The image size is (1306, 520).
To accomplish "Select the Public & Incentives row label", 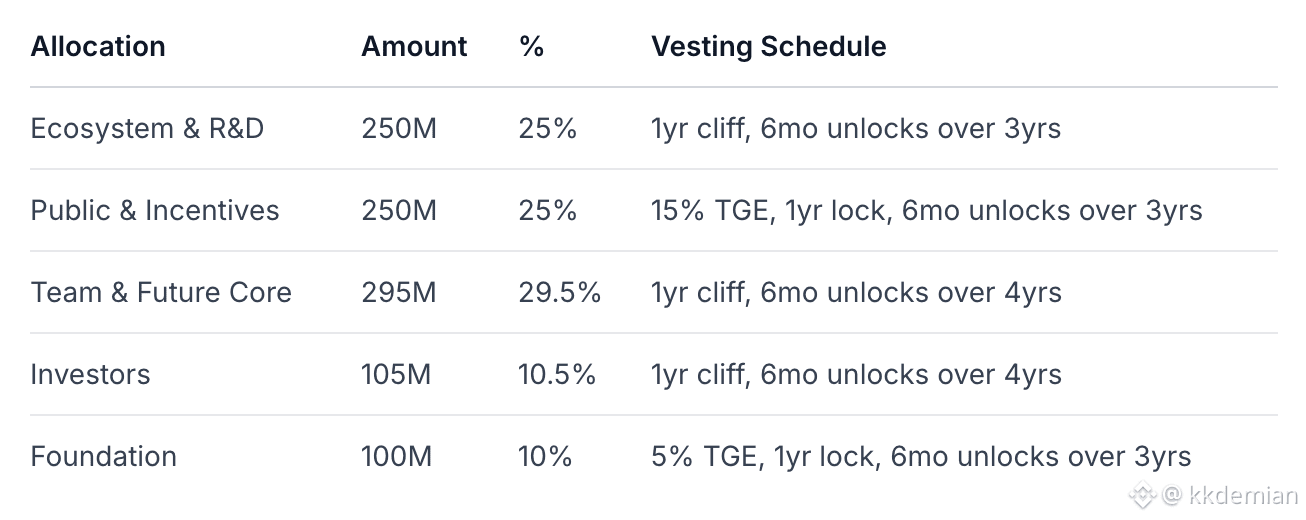I will 155,211.
